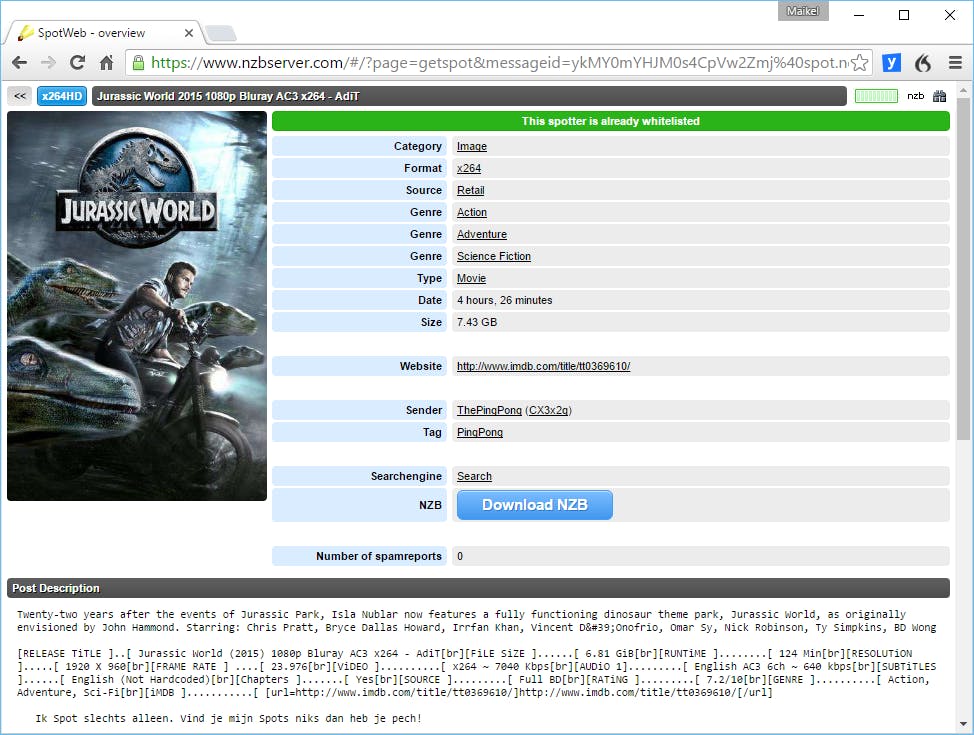Go back in the browser
Screen dimensions: 974x735
click(x=19, y=63)
